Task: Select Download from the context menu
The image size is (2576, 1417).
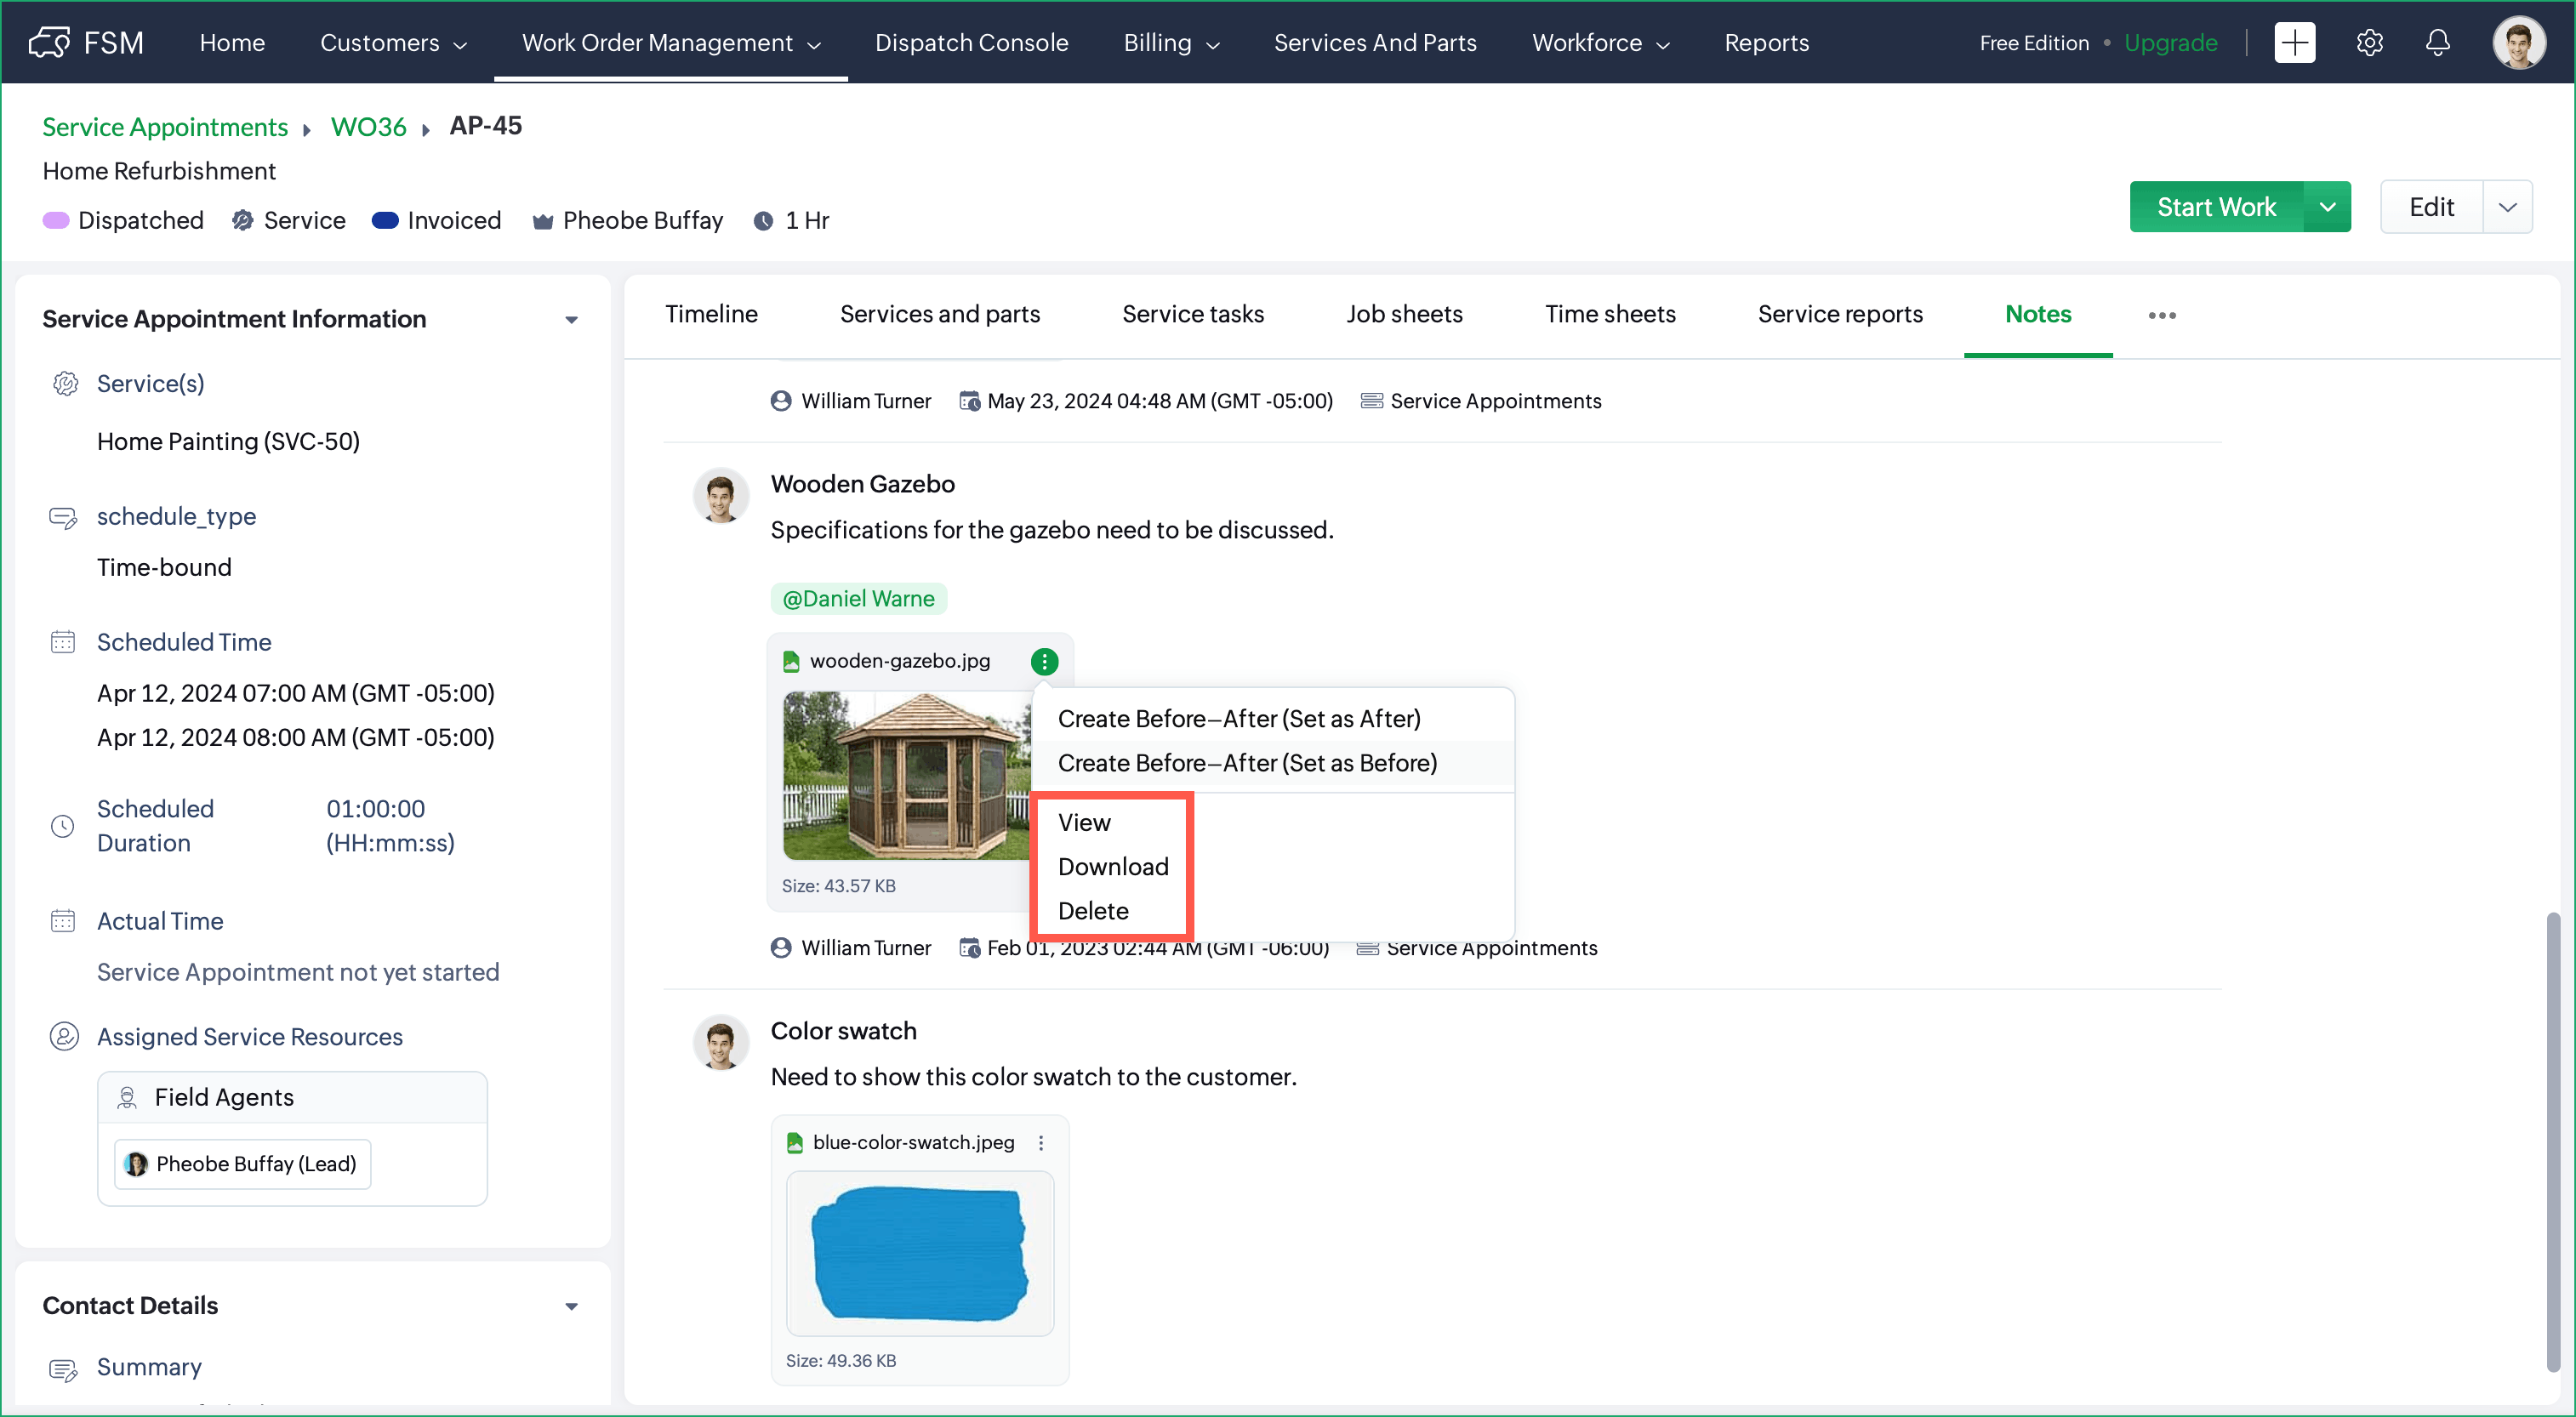Action: [1112, 866]
